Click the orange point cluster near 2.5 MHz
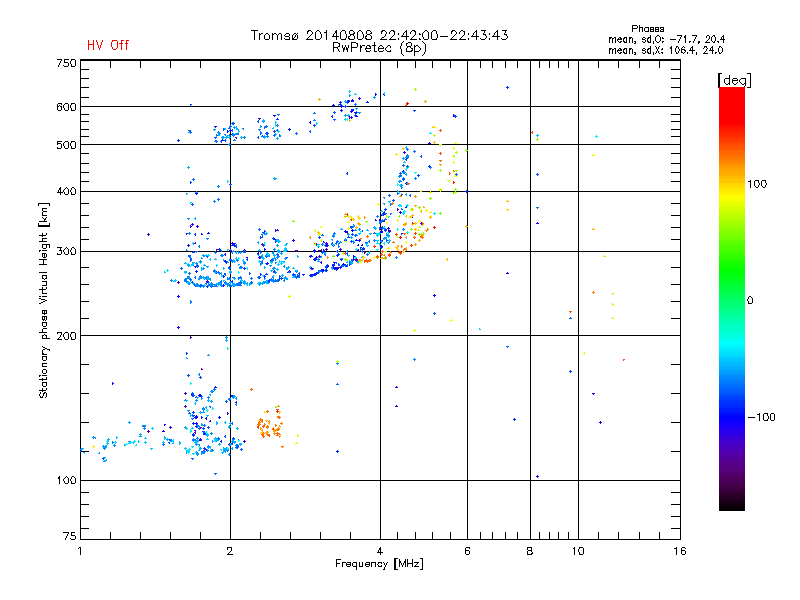800x600 pixels. [x=269, y=424]
